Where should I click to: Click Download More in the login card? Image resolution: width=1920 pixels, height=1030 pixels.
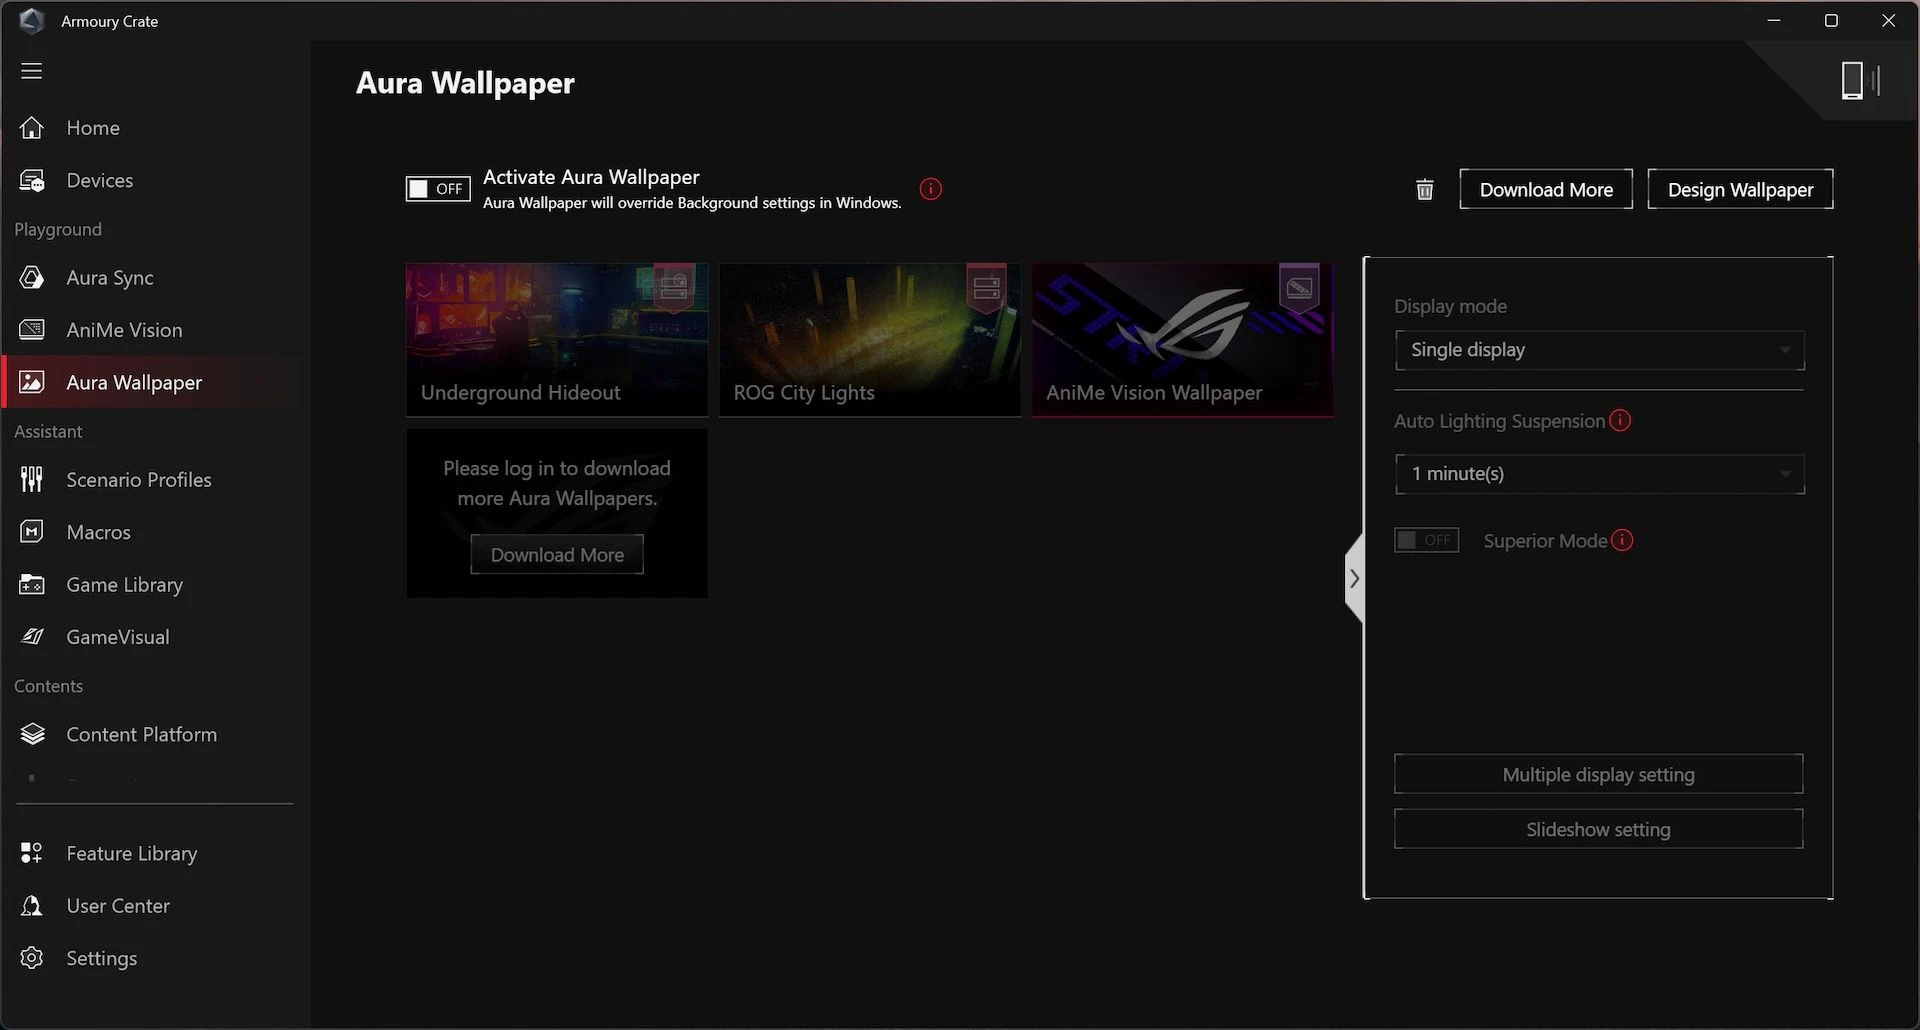click(557, 555)
